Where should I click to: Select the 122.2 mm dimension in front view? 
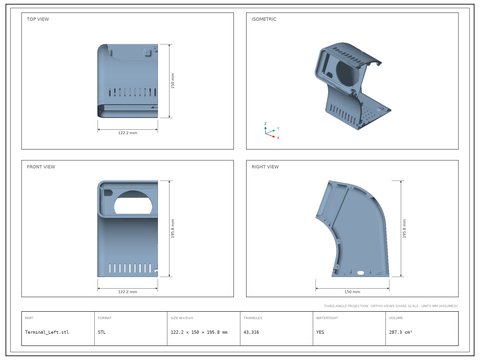click(128, 292)
